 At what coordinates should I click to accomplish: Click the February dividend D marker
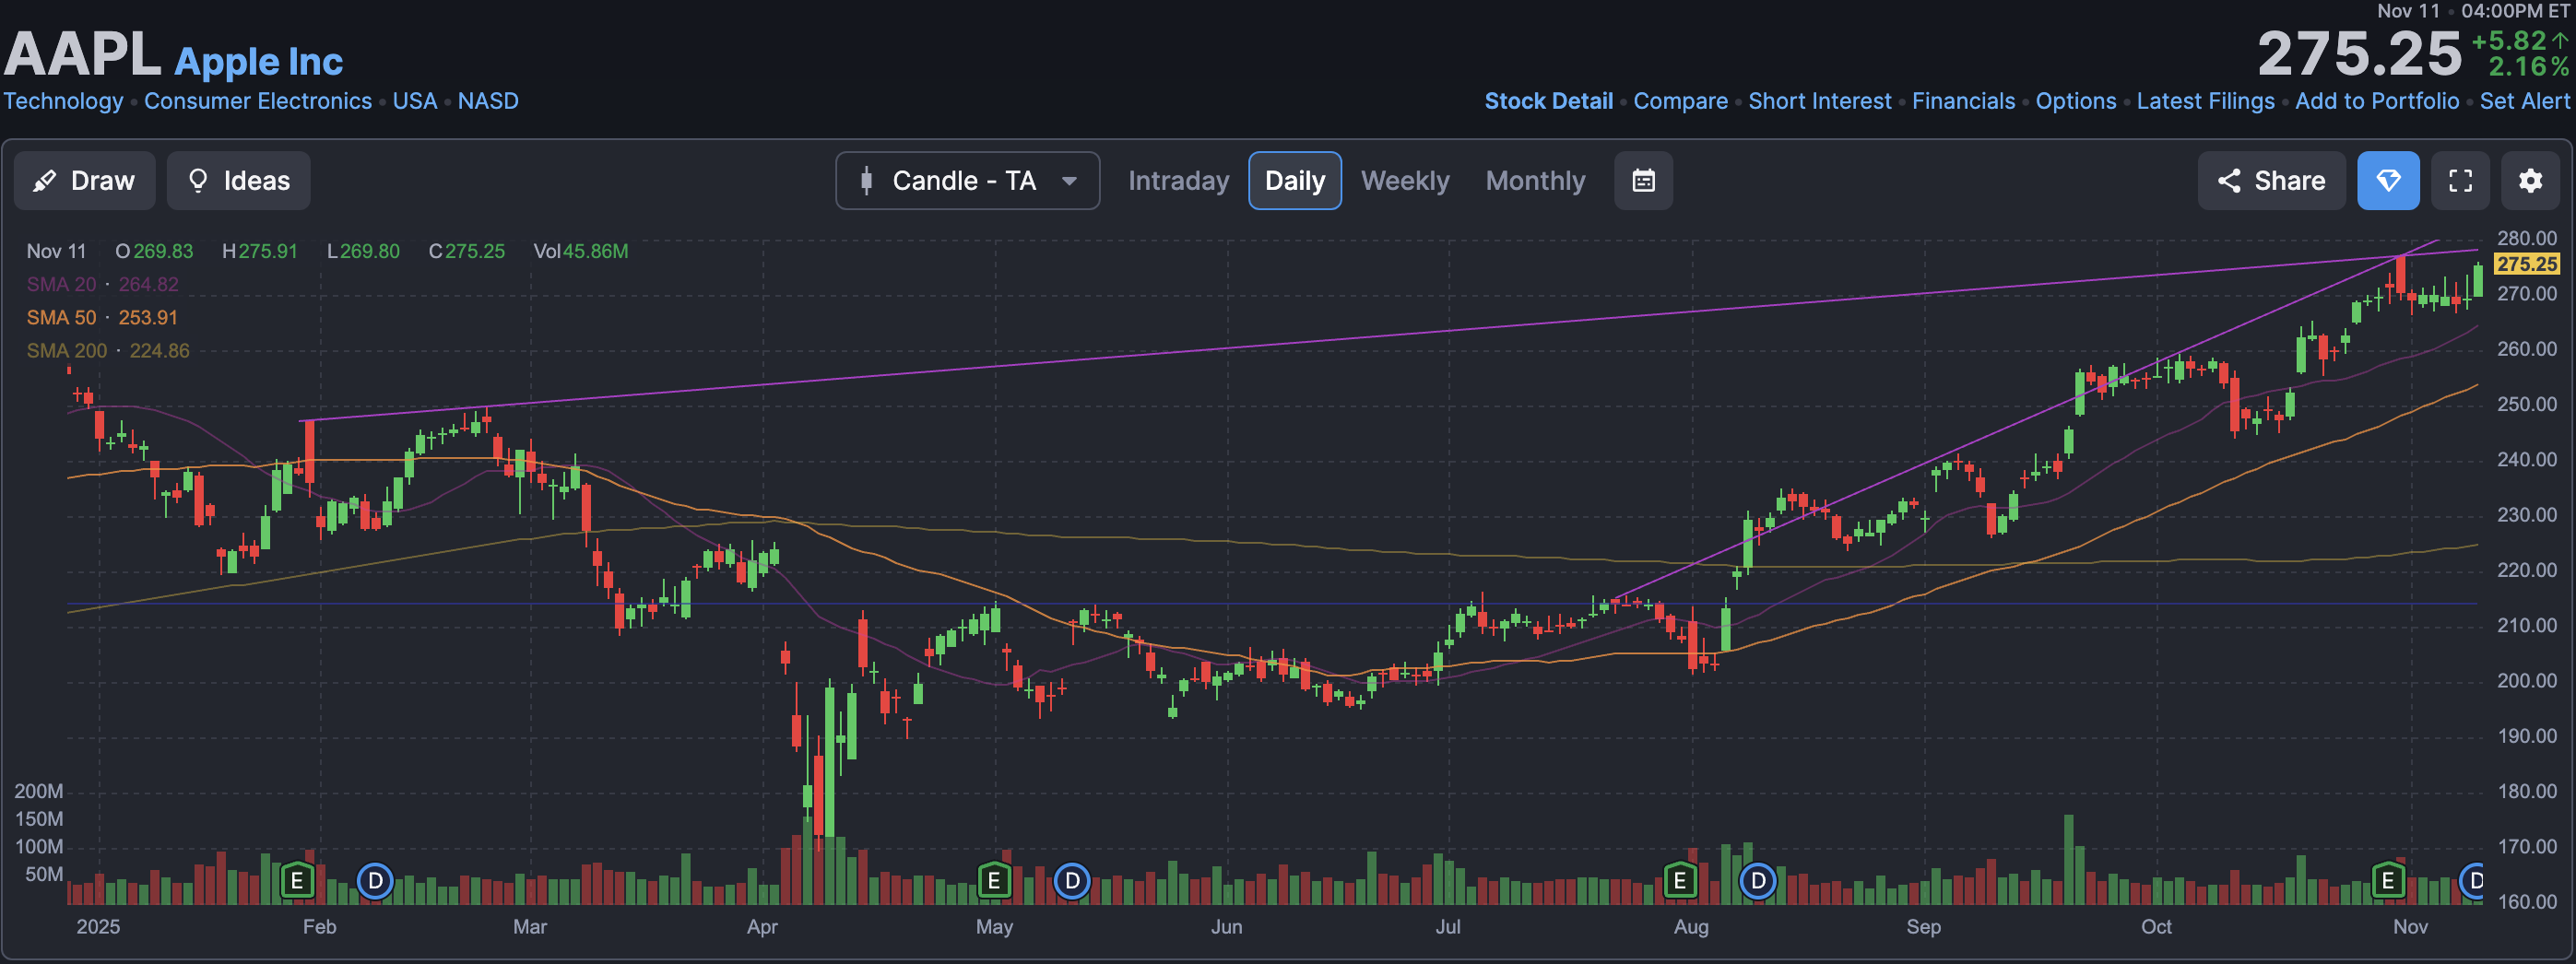point(375,881)
